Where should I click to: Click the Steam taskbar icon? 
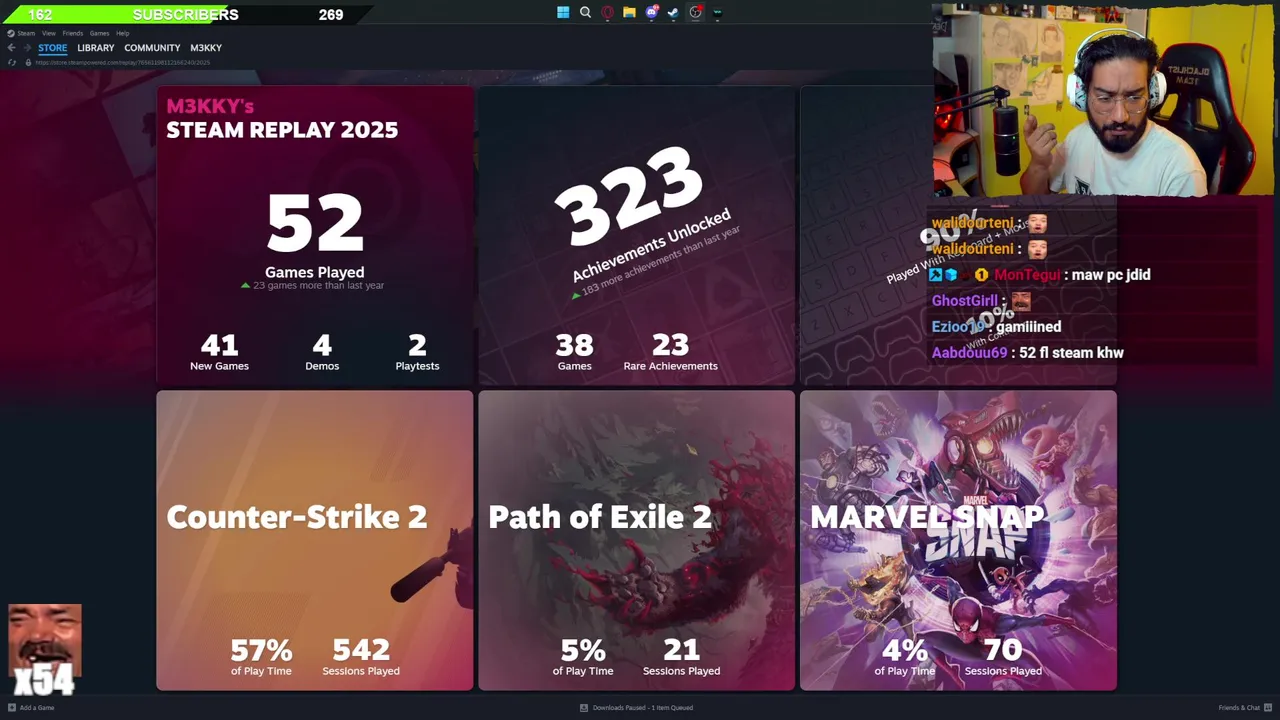click(673, 13)
